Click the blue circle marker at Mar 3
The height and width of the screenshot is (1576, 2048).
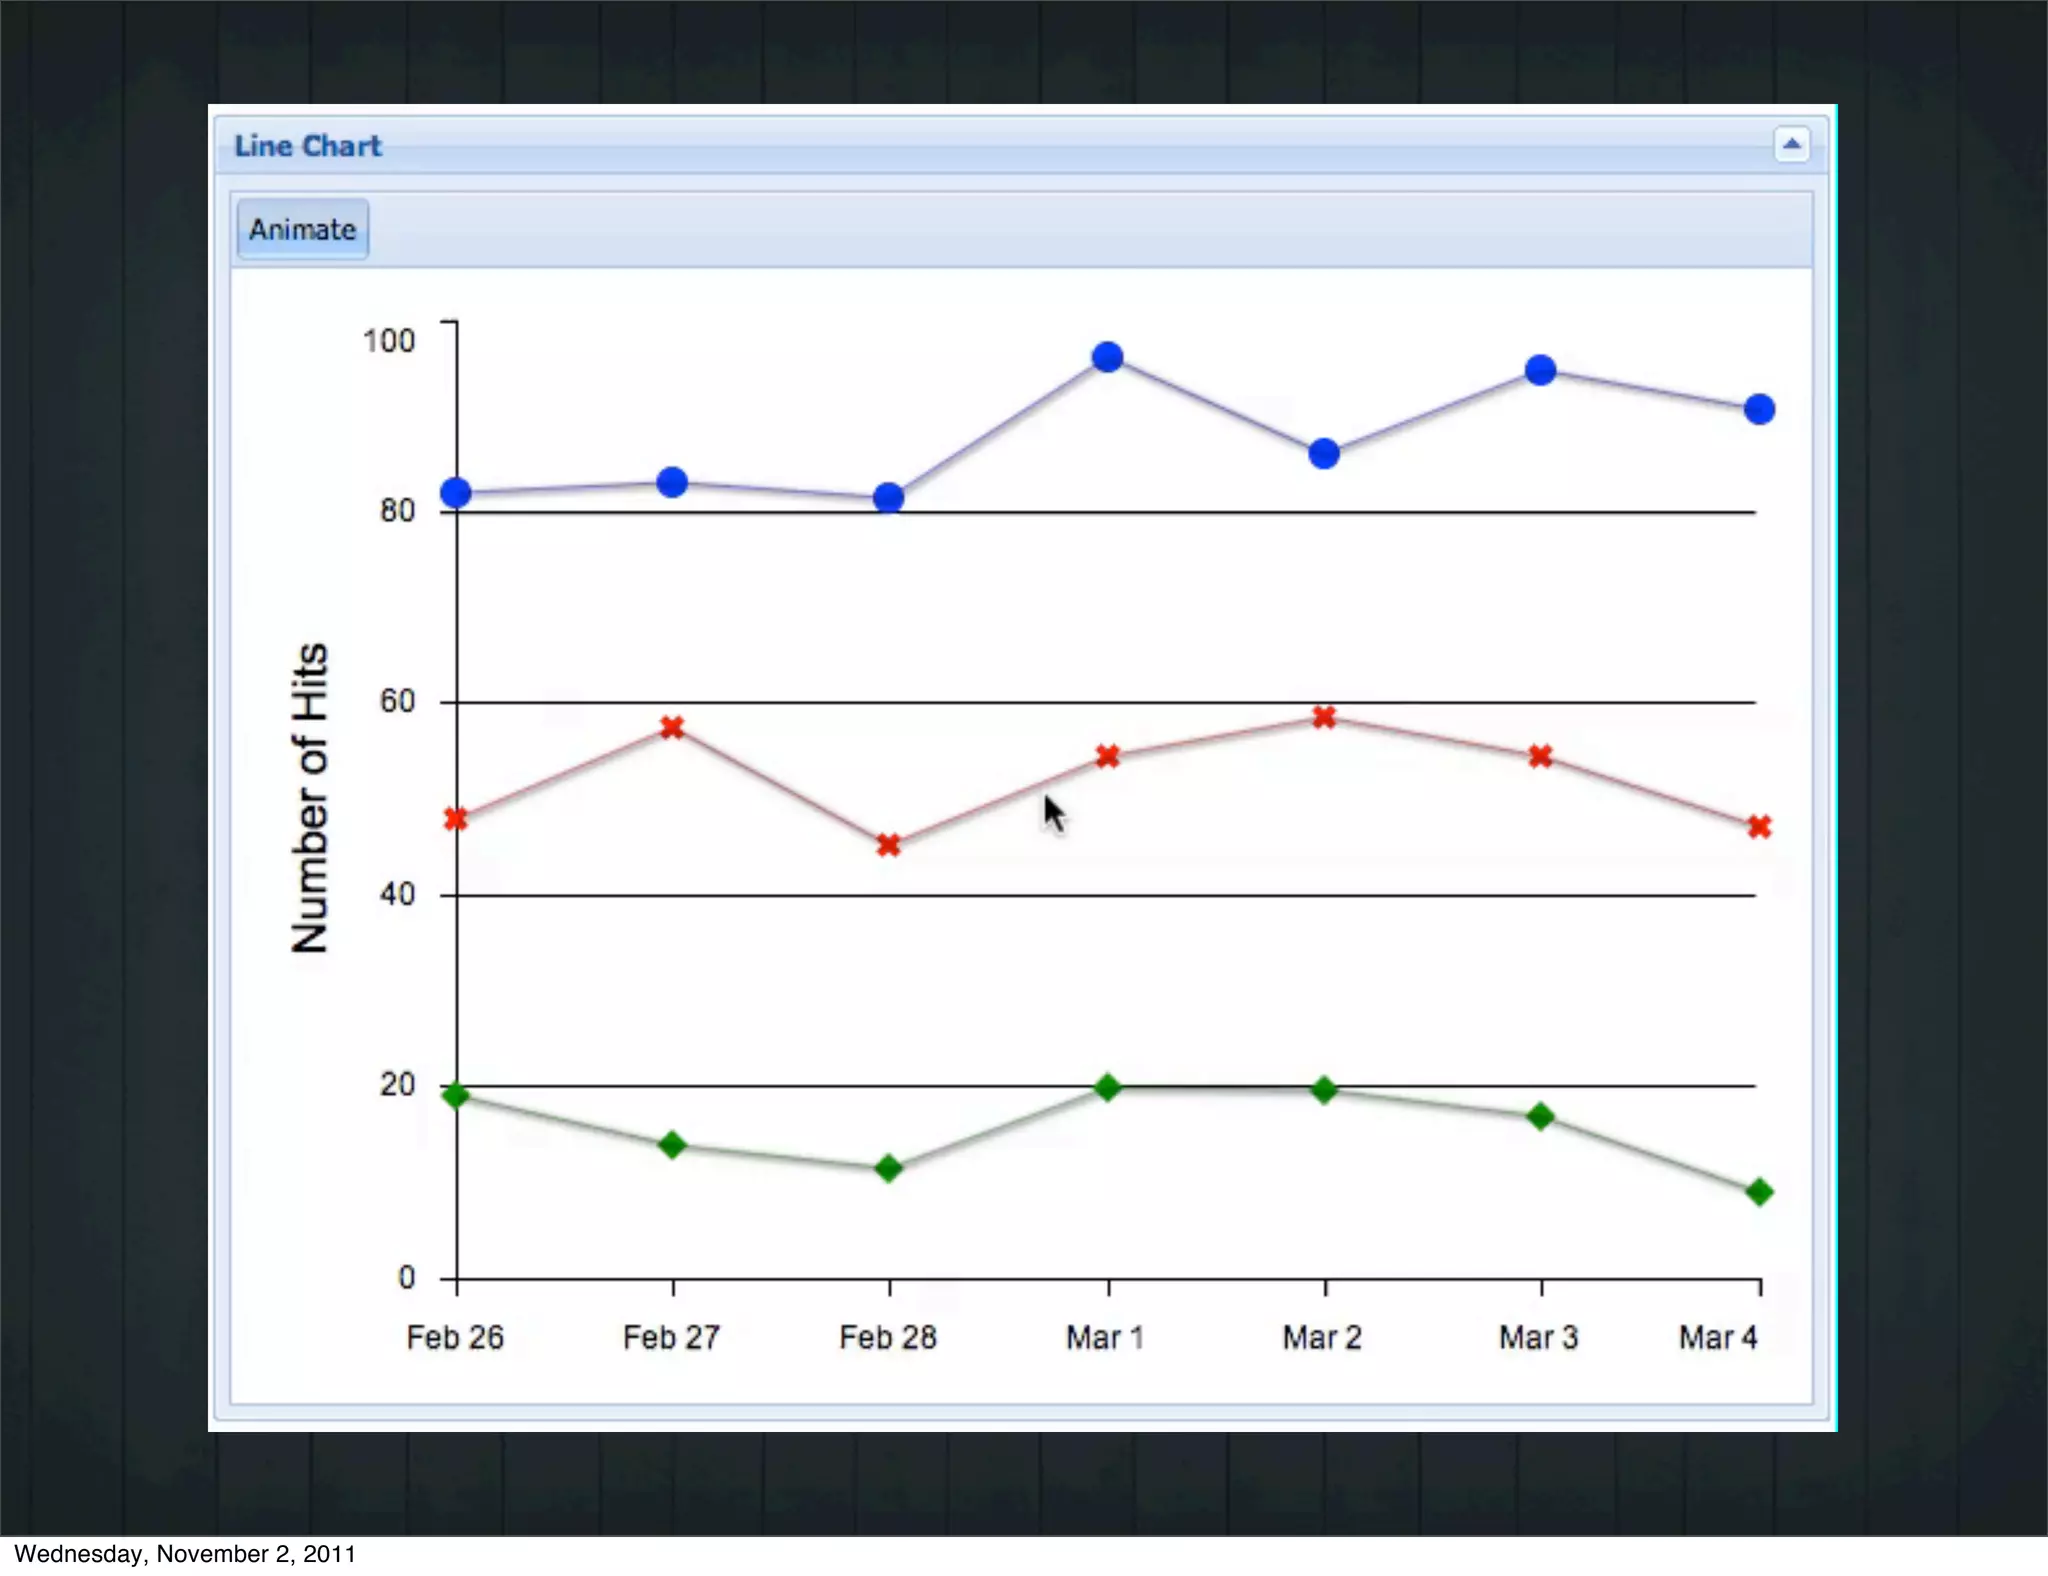(x=1540, y=370)
